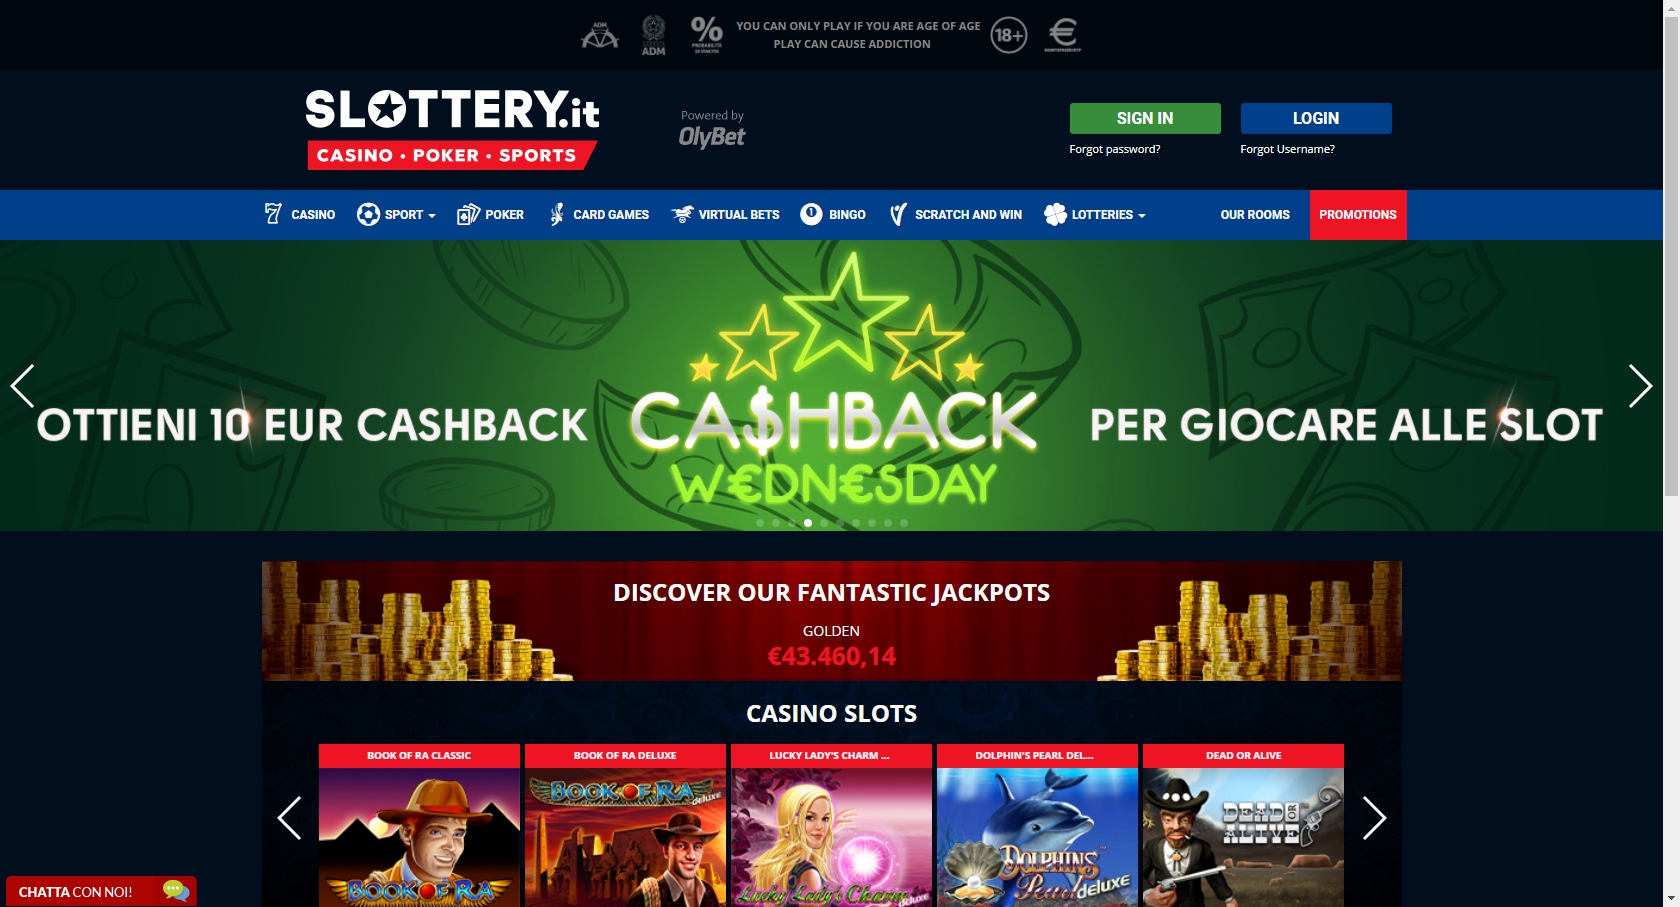The height and width of the screenshot is (907, 1680).
Task: Click the Scratch and Win icon
Action: pos(898,214)
